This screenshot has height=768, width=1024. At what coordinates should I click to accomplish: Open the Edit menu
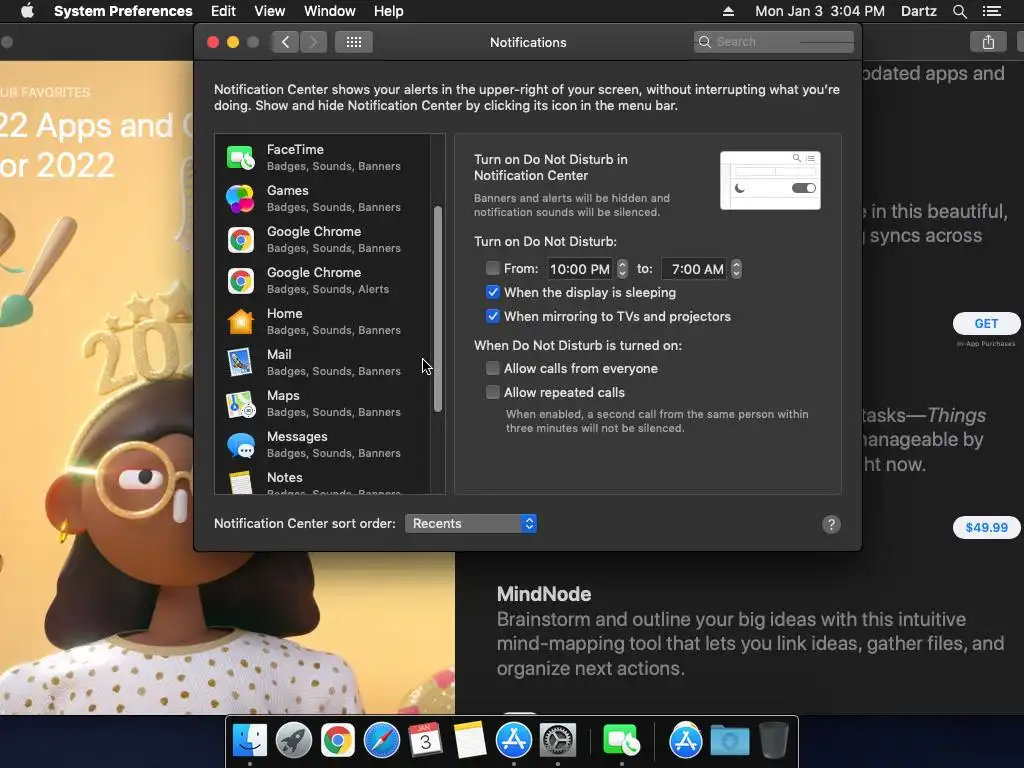[223, 11]
